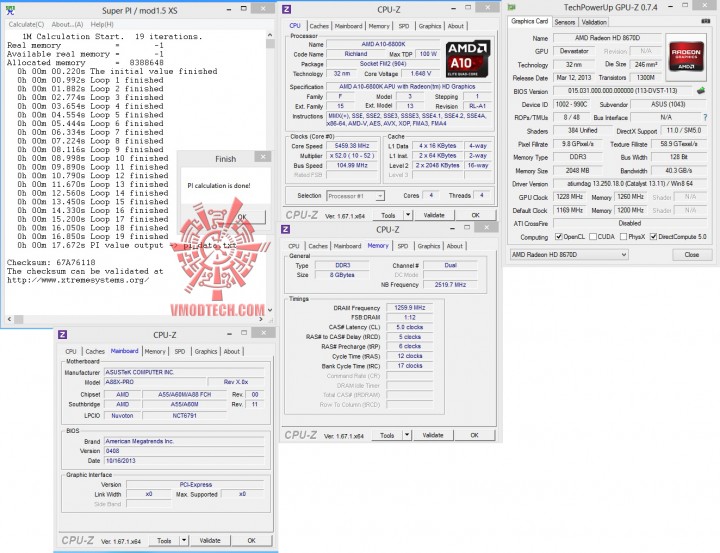This screenshot has height=553, width=720.
Task: Open Tools dropdown arrow in Memory CPU-Z window
Action: tap(407, 435)
